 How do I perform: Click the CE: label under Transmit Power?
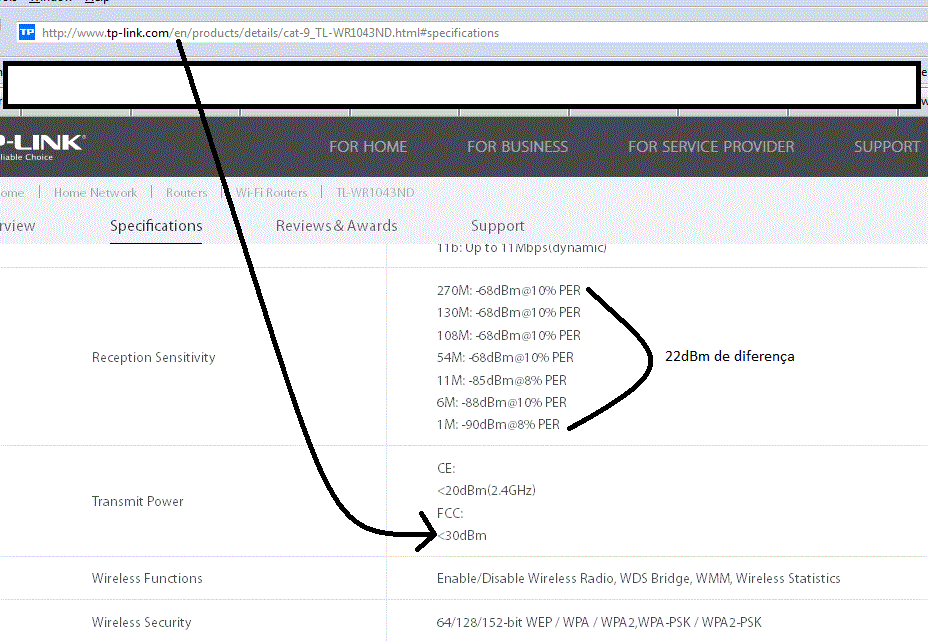(446, 469)
